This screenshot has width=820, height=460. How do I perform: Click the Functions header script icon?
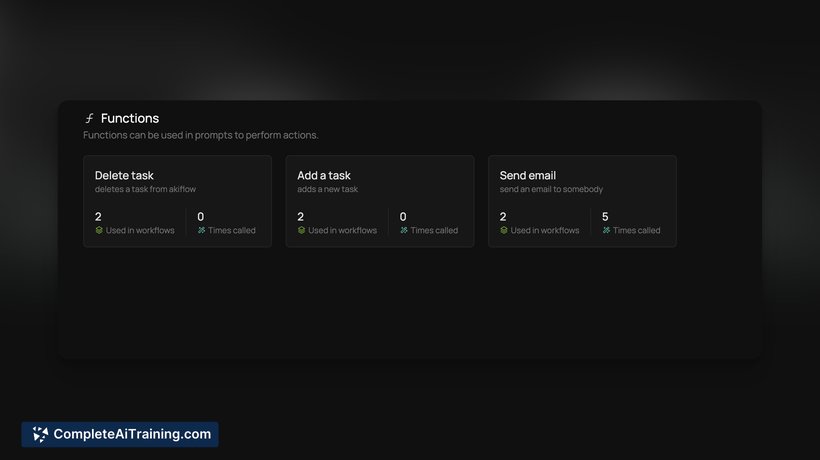89,119
